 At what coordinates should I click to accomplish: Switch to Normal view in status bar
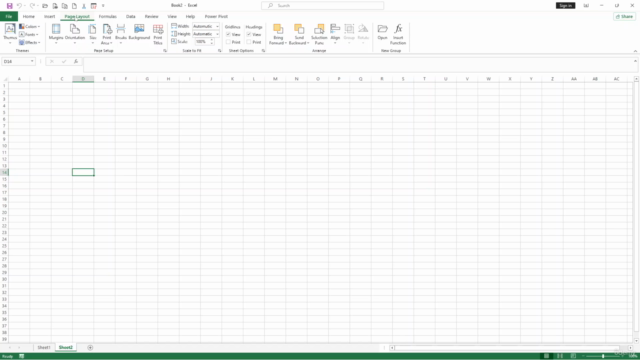point(547,356)
